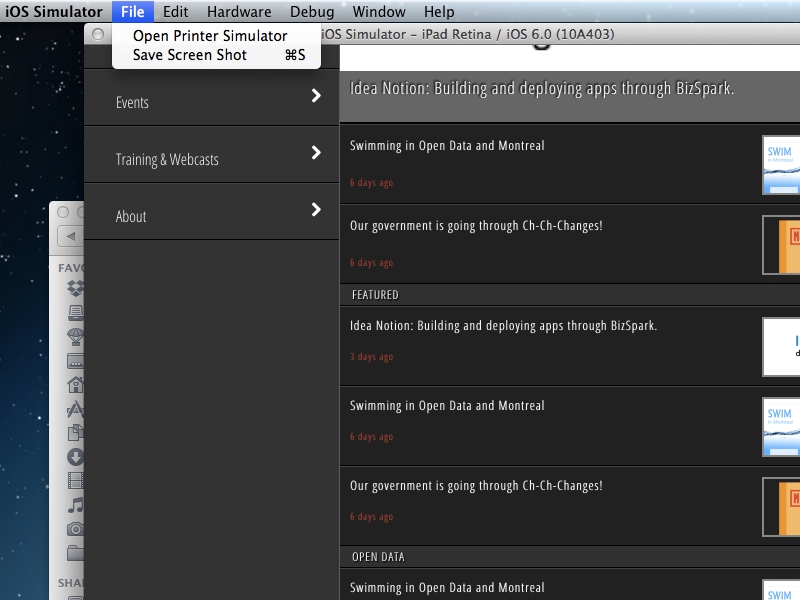
Task: Select Home house icon in Finder sidebar
Action: coord(76,384)
